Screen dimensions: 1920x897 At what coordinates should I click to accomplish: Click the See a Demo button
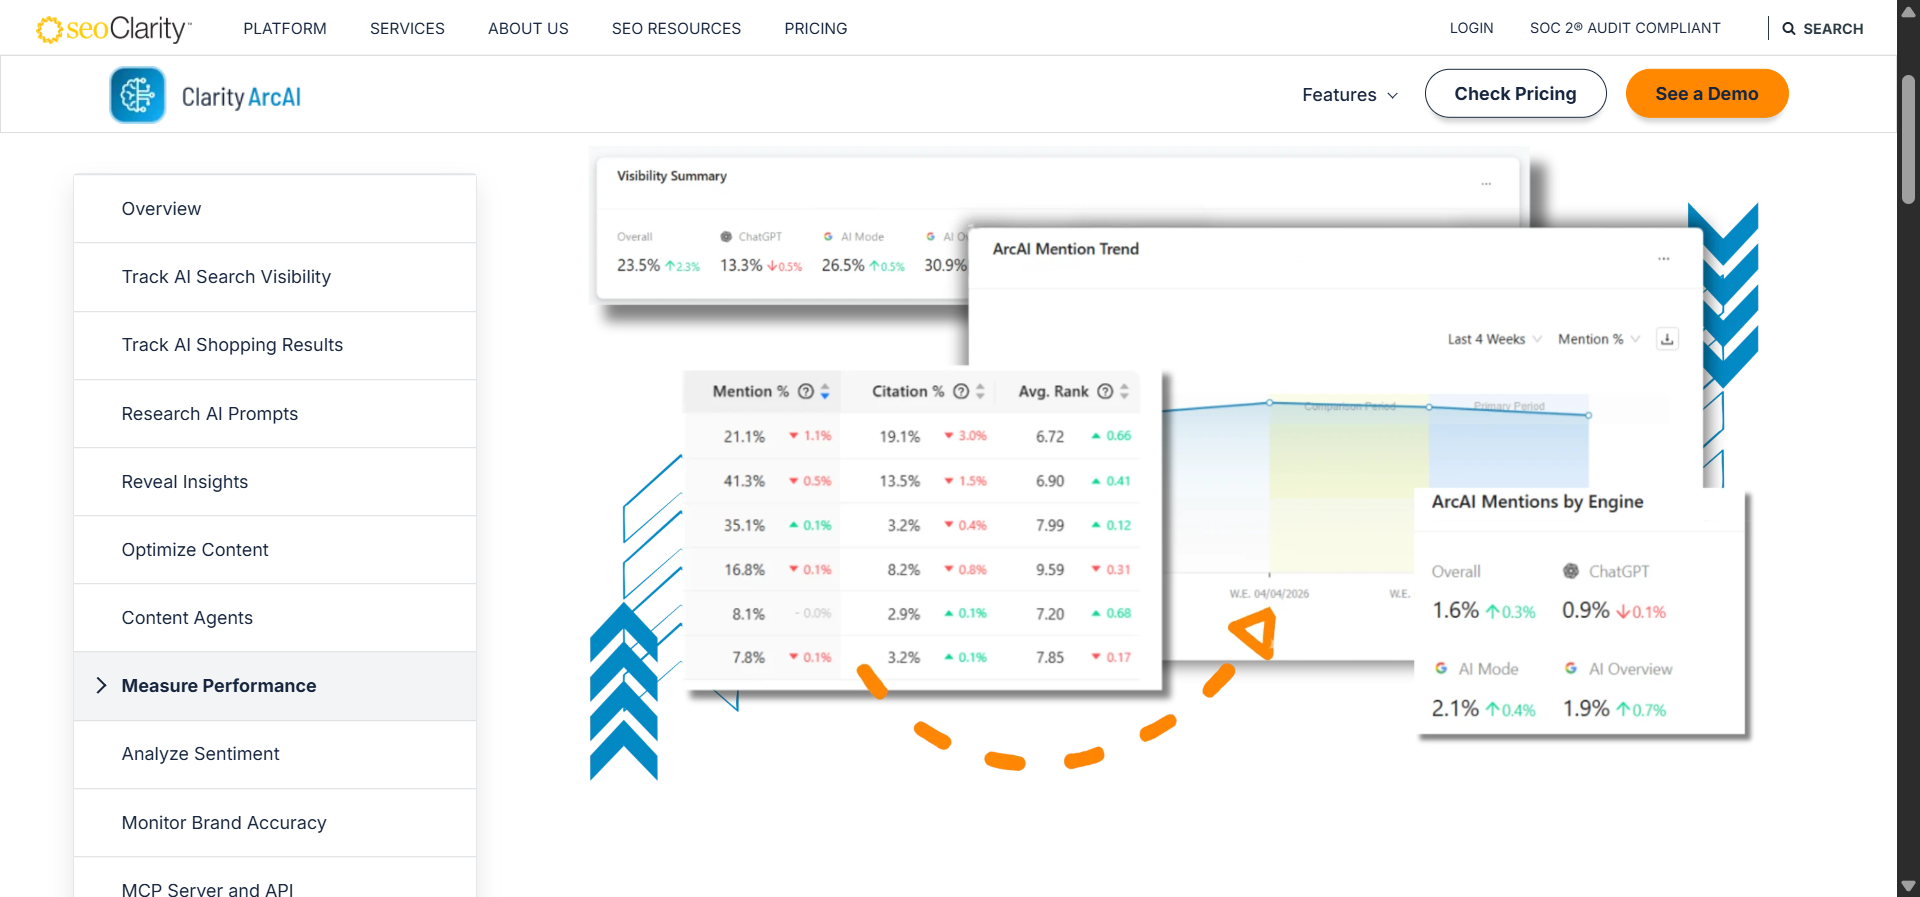(x=1707, y=94)
